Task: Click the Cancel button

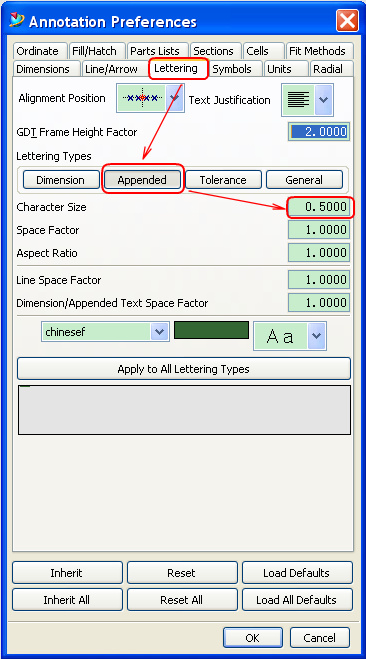Action: click(x=320, y=638)
